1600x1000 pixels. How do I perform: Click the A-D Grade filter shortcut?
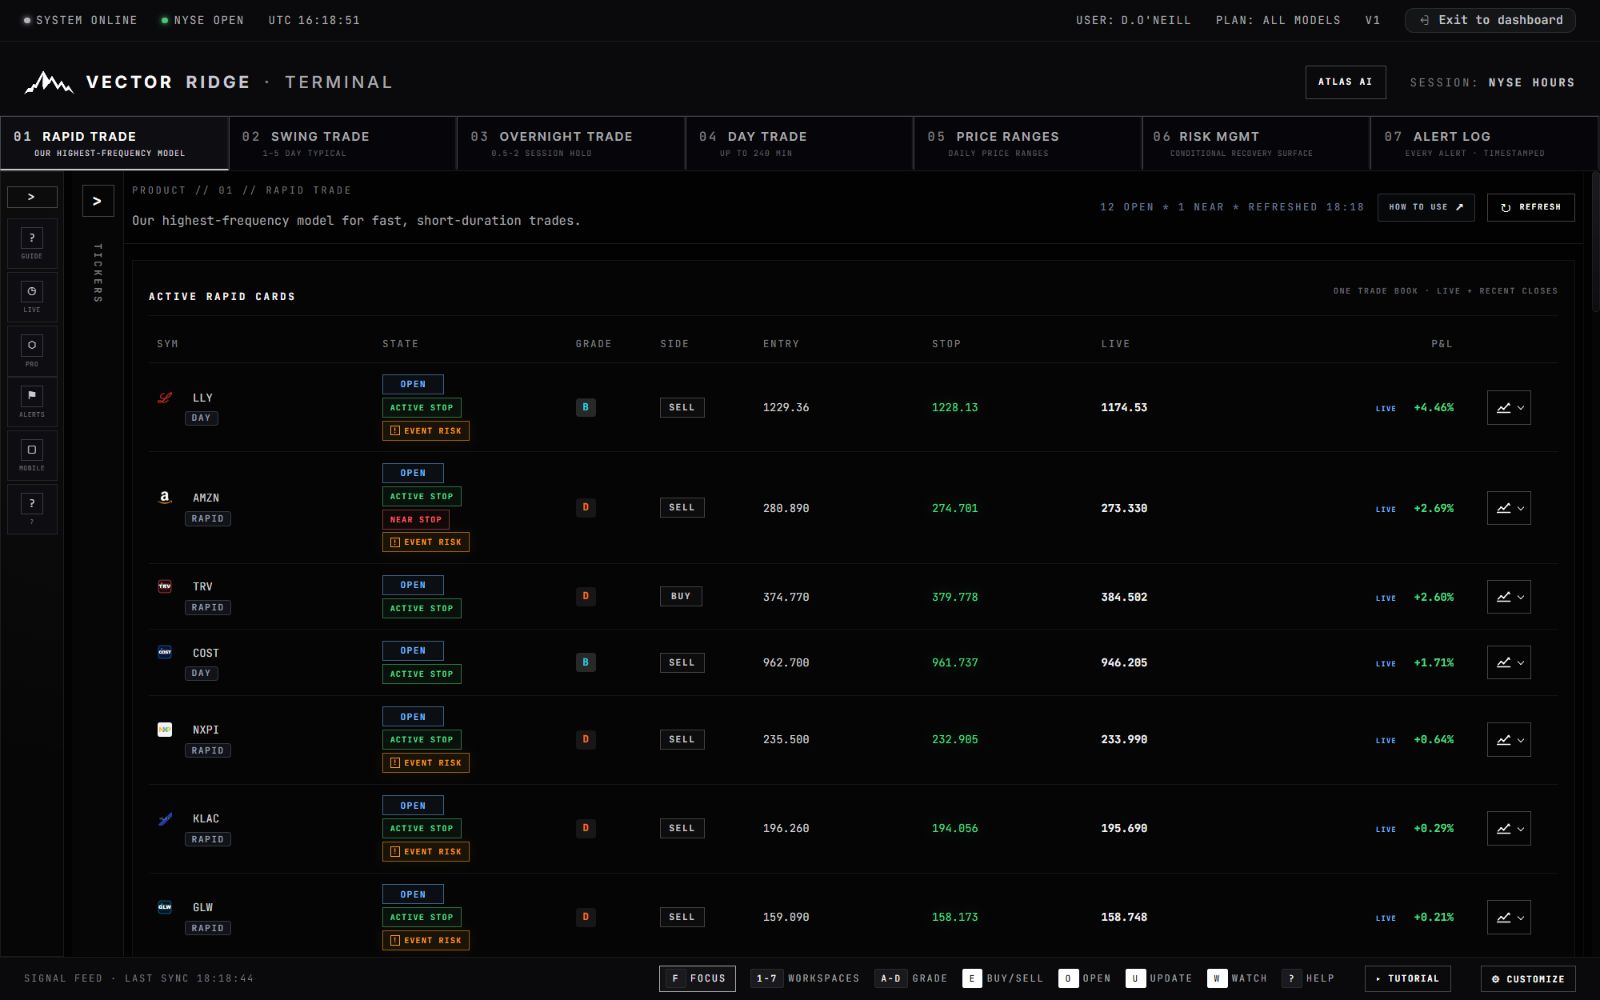pyautogui.click(x=911, y=979)
